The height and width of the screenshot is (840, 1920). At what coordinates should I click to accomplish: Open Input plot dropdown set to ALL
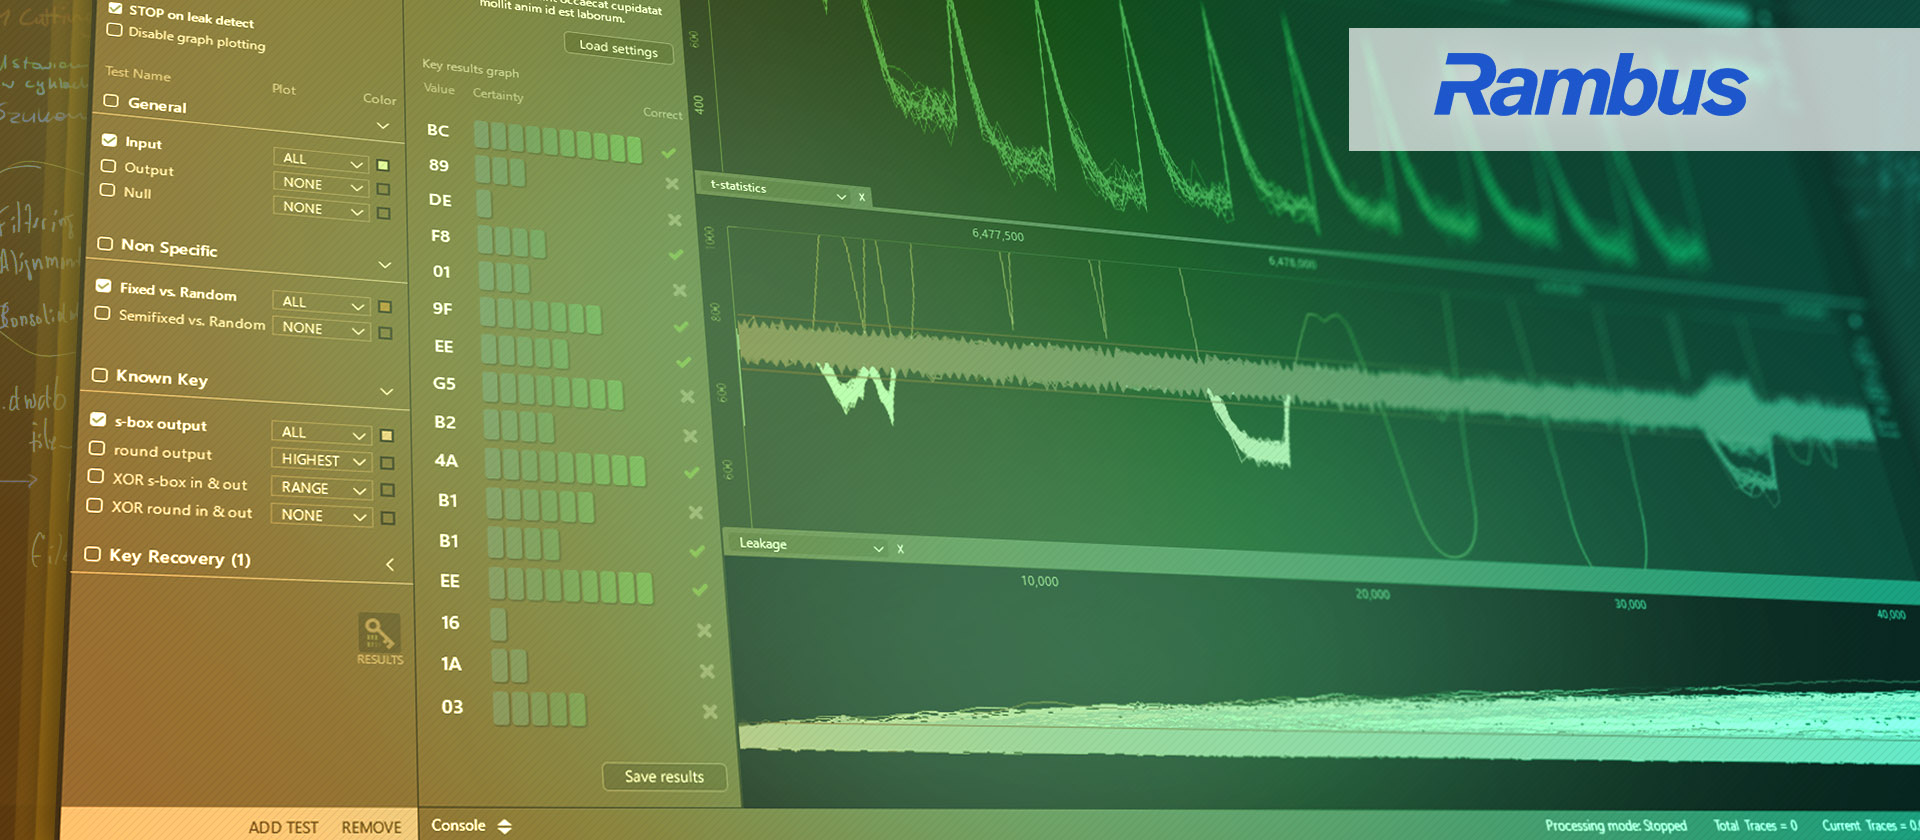tap(322, 160)
